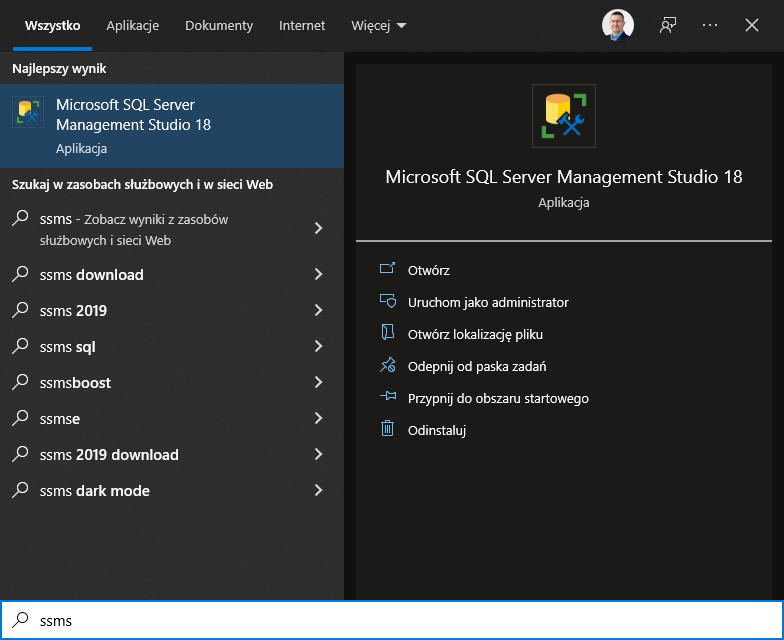Click the Odinstaluj trash icon
Viewport: 784px width, 640px height.
click(388, 430)
